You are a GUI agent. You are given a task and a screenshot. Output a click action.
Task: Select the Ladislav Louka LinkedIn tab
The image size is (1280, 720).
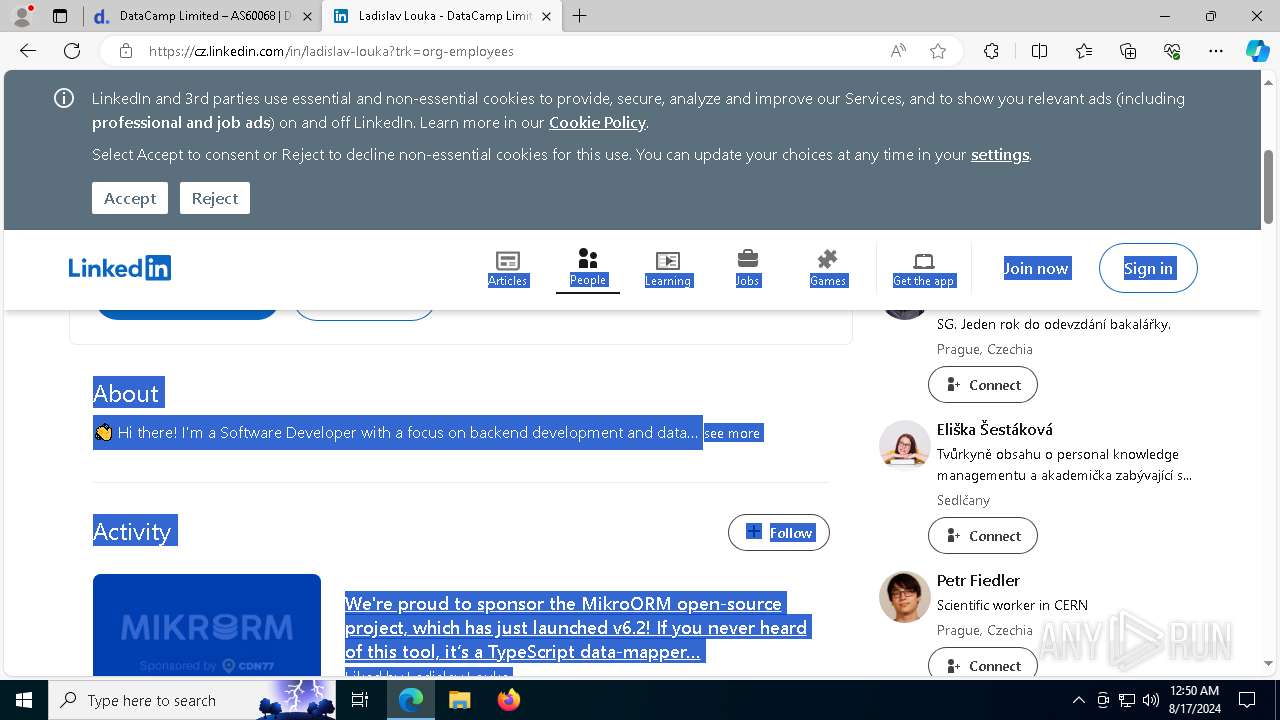tap(440, 16)
